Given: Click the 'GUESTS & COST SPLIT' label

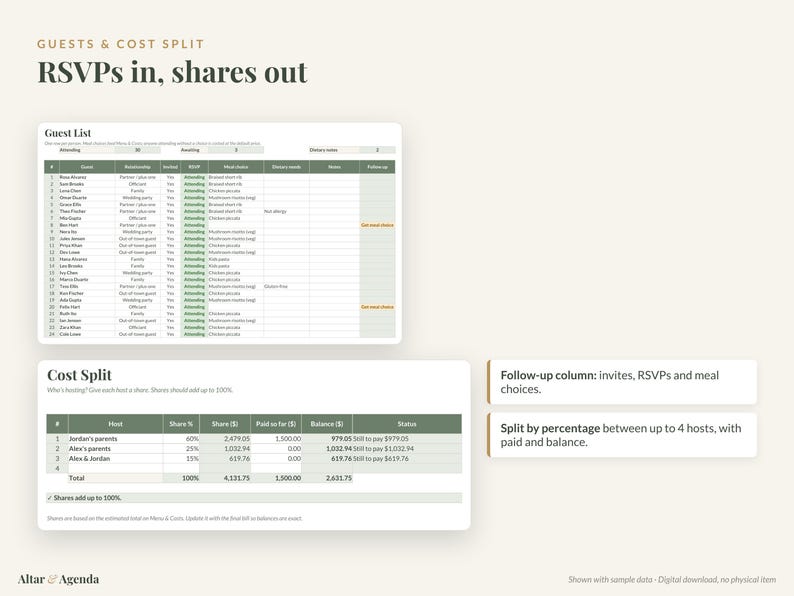Looking at the screenshot, I should (x=121, y=44).
